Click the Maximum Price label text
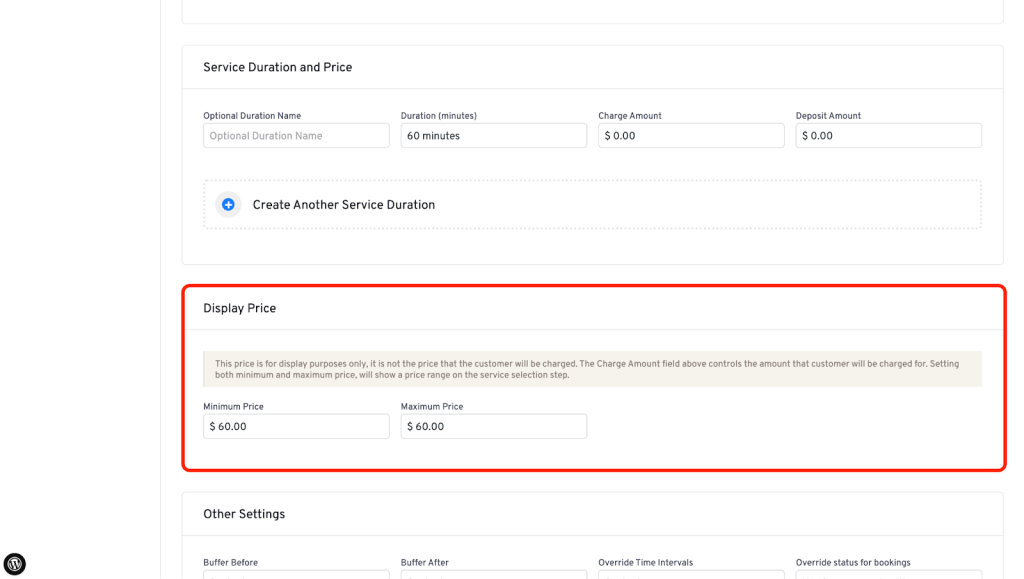The height and width of the screenshot is (579, 1024). [432, 407]
